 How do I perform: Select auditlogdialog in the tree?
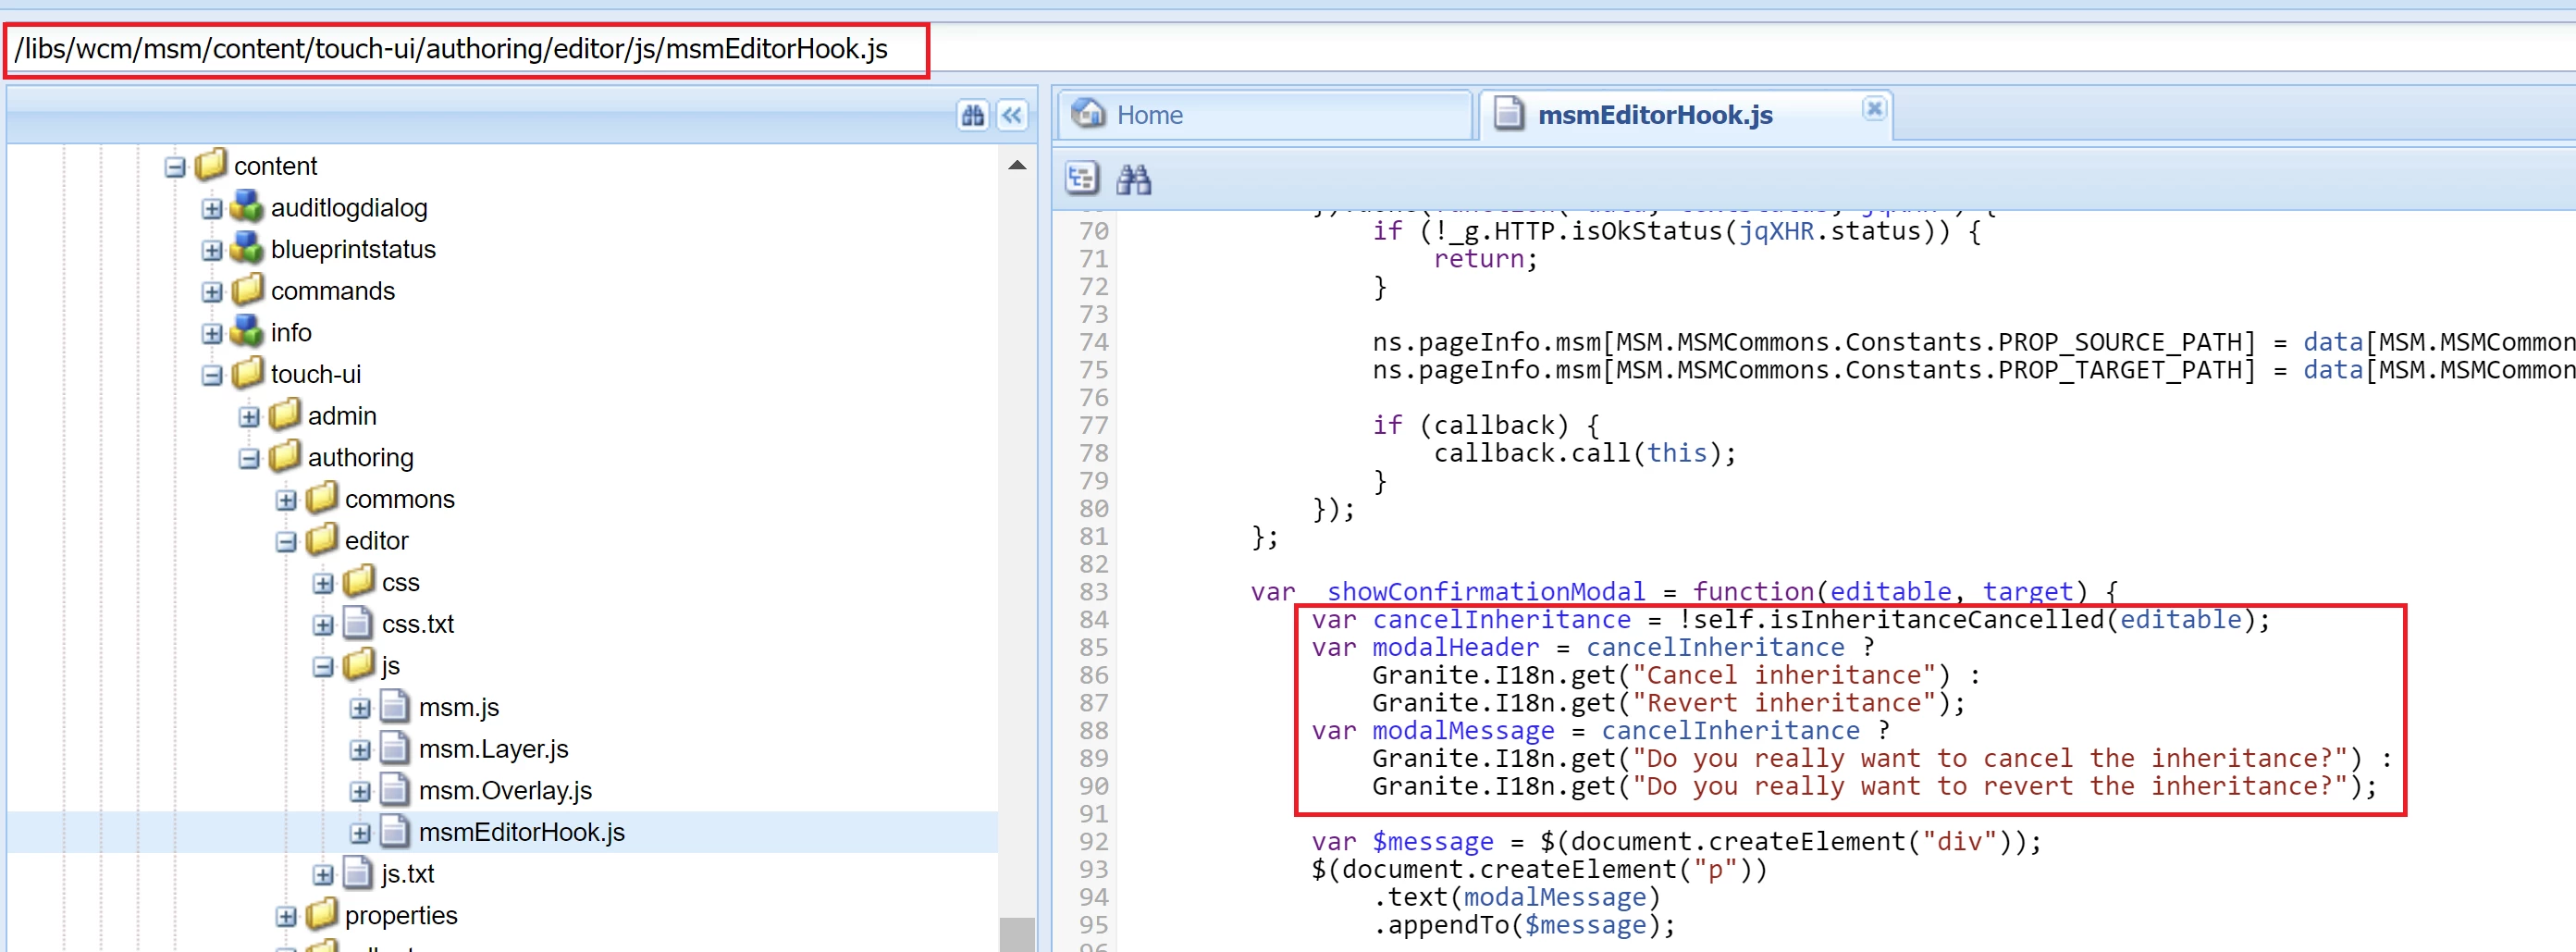click(x=349, y=208)
